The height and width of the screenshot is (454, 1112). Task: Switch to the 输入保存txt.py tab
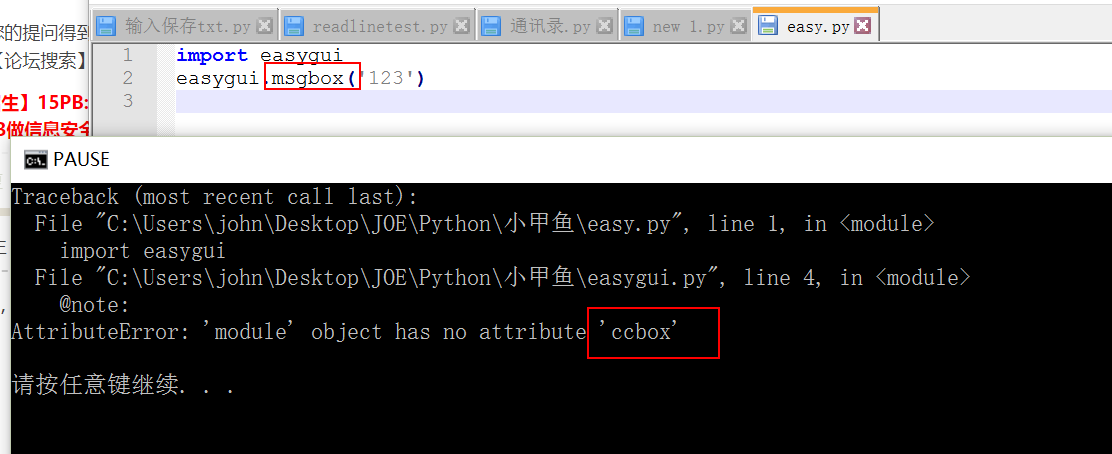(187, 26)
